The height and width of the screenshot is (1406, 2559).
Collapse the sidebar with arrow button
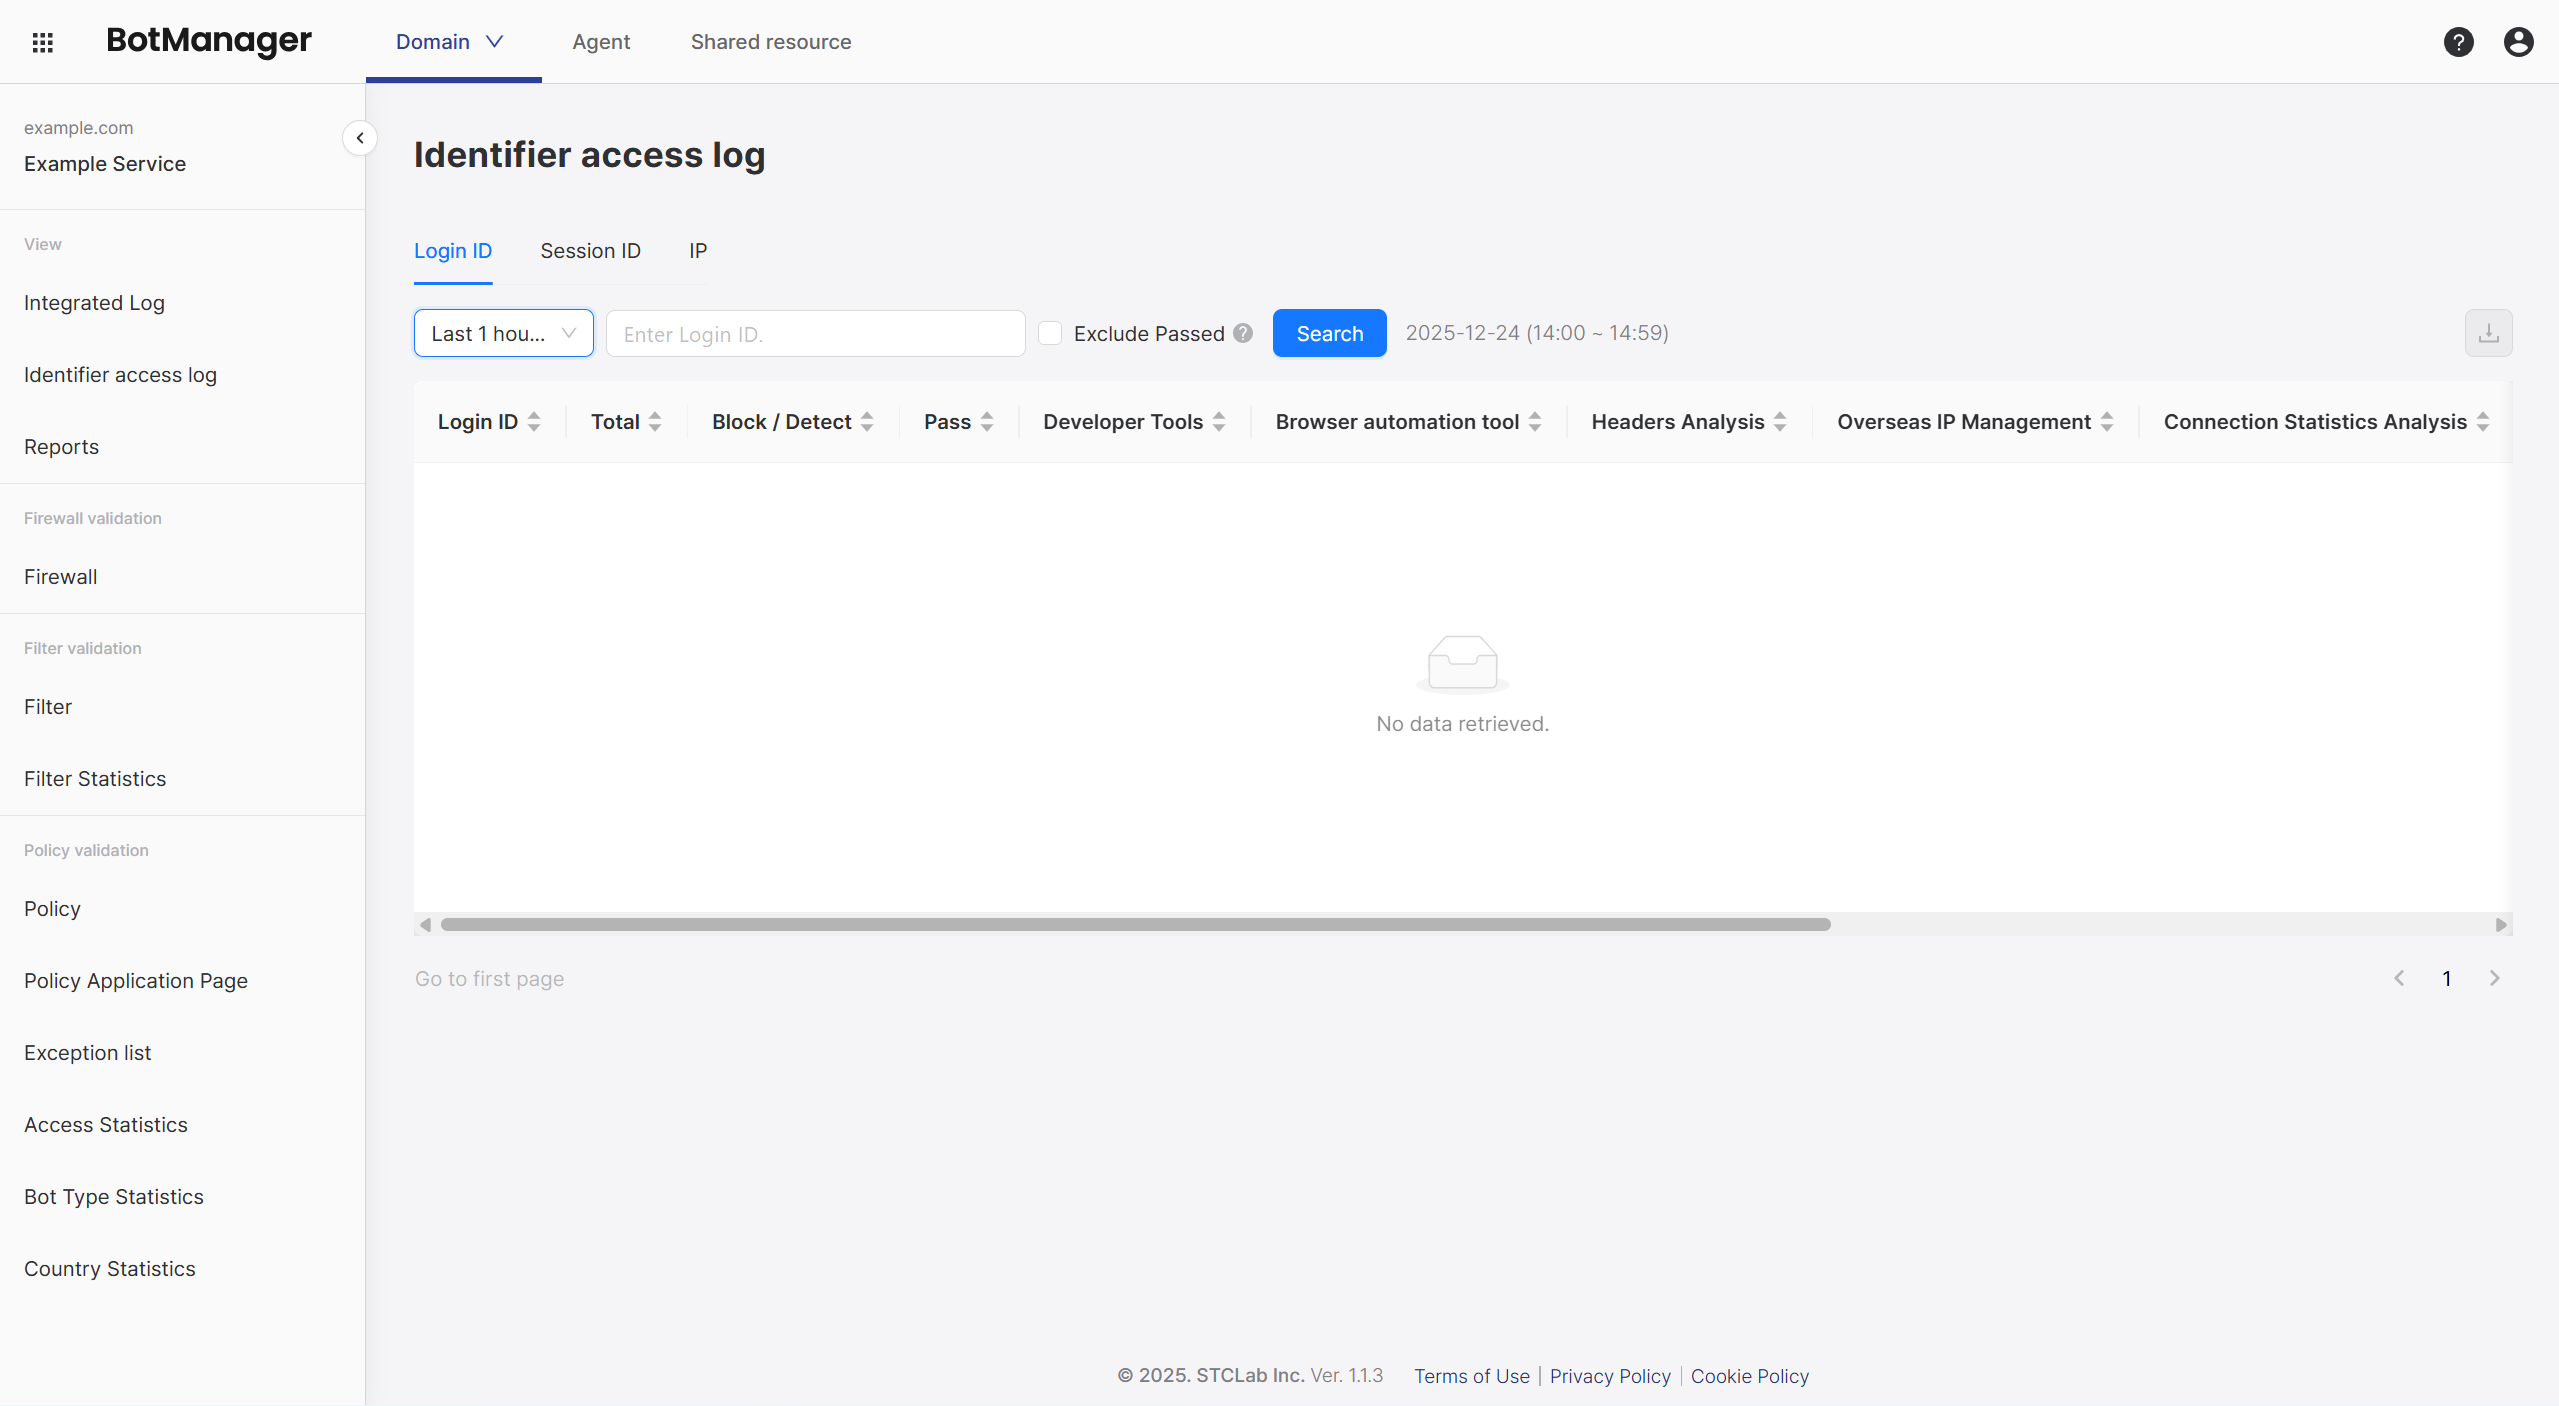(x=360, y=138)
